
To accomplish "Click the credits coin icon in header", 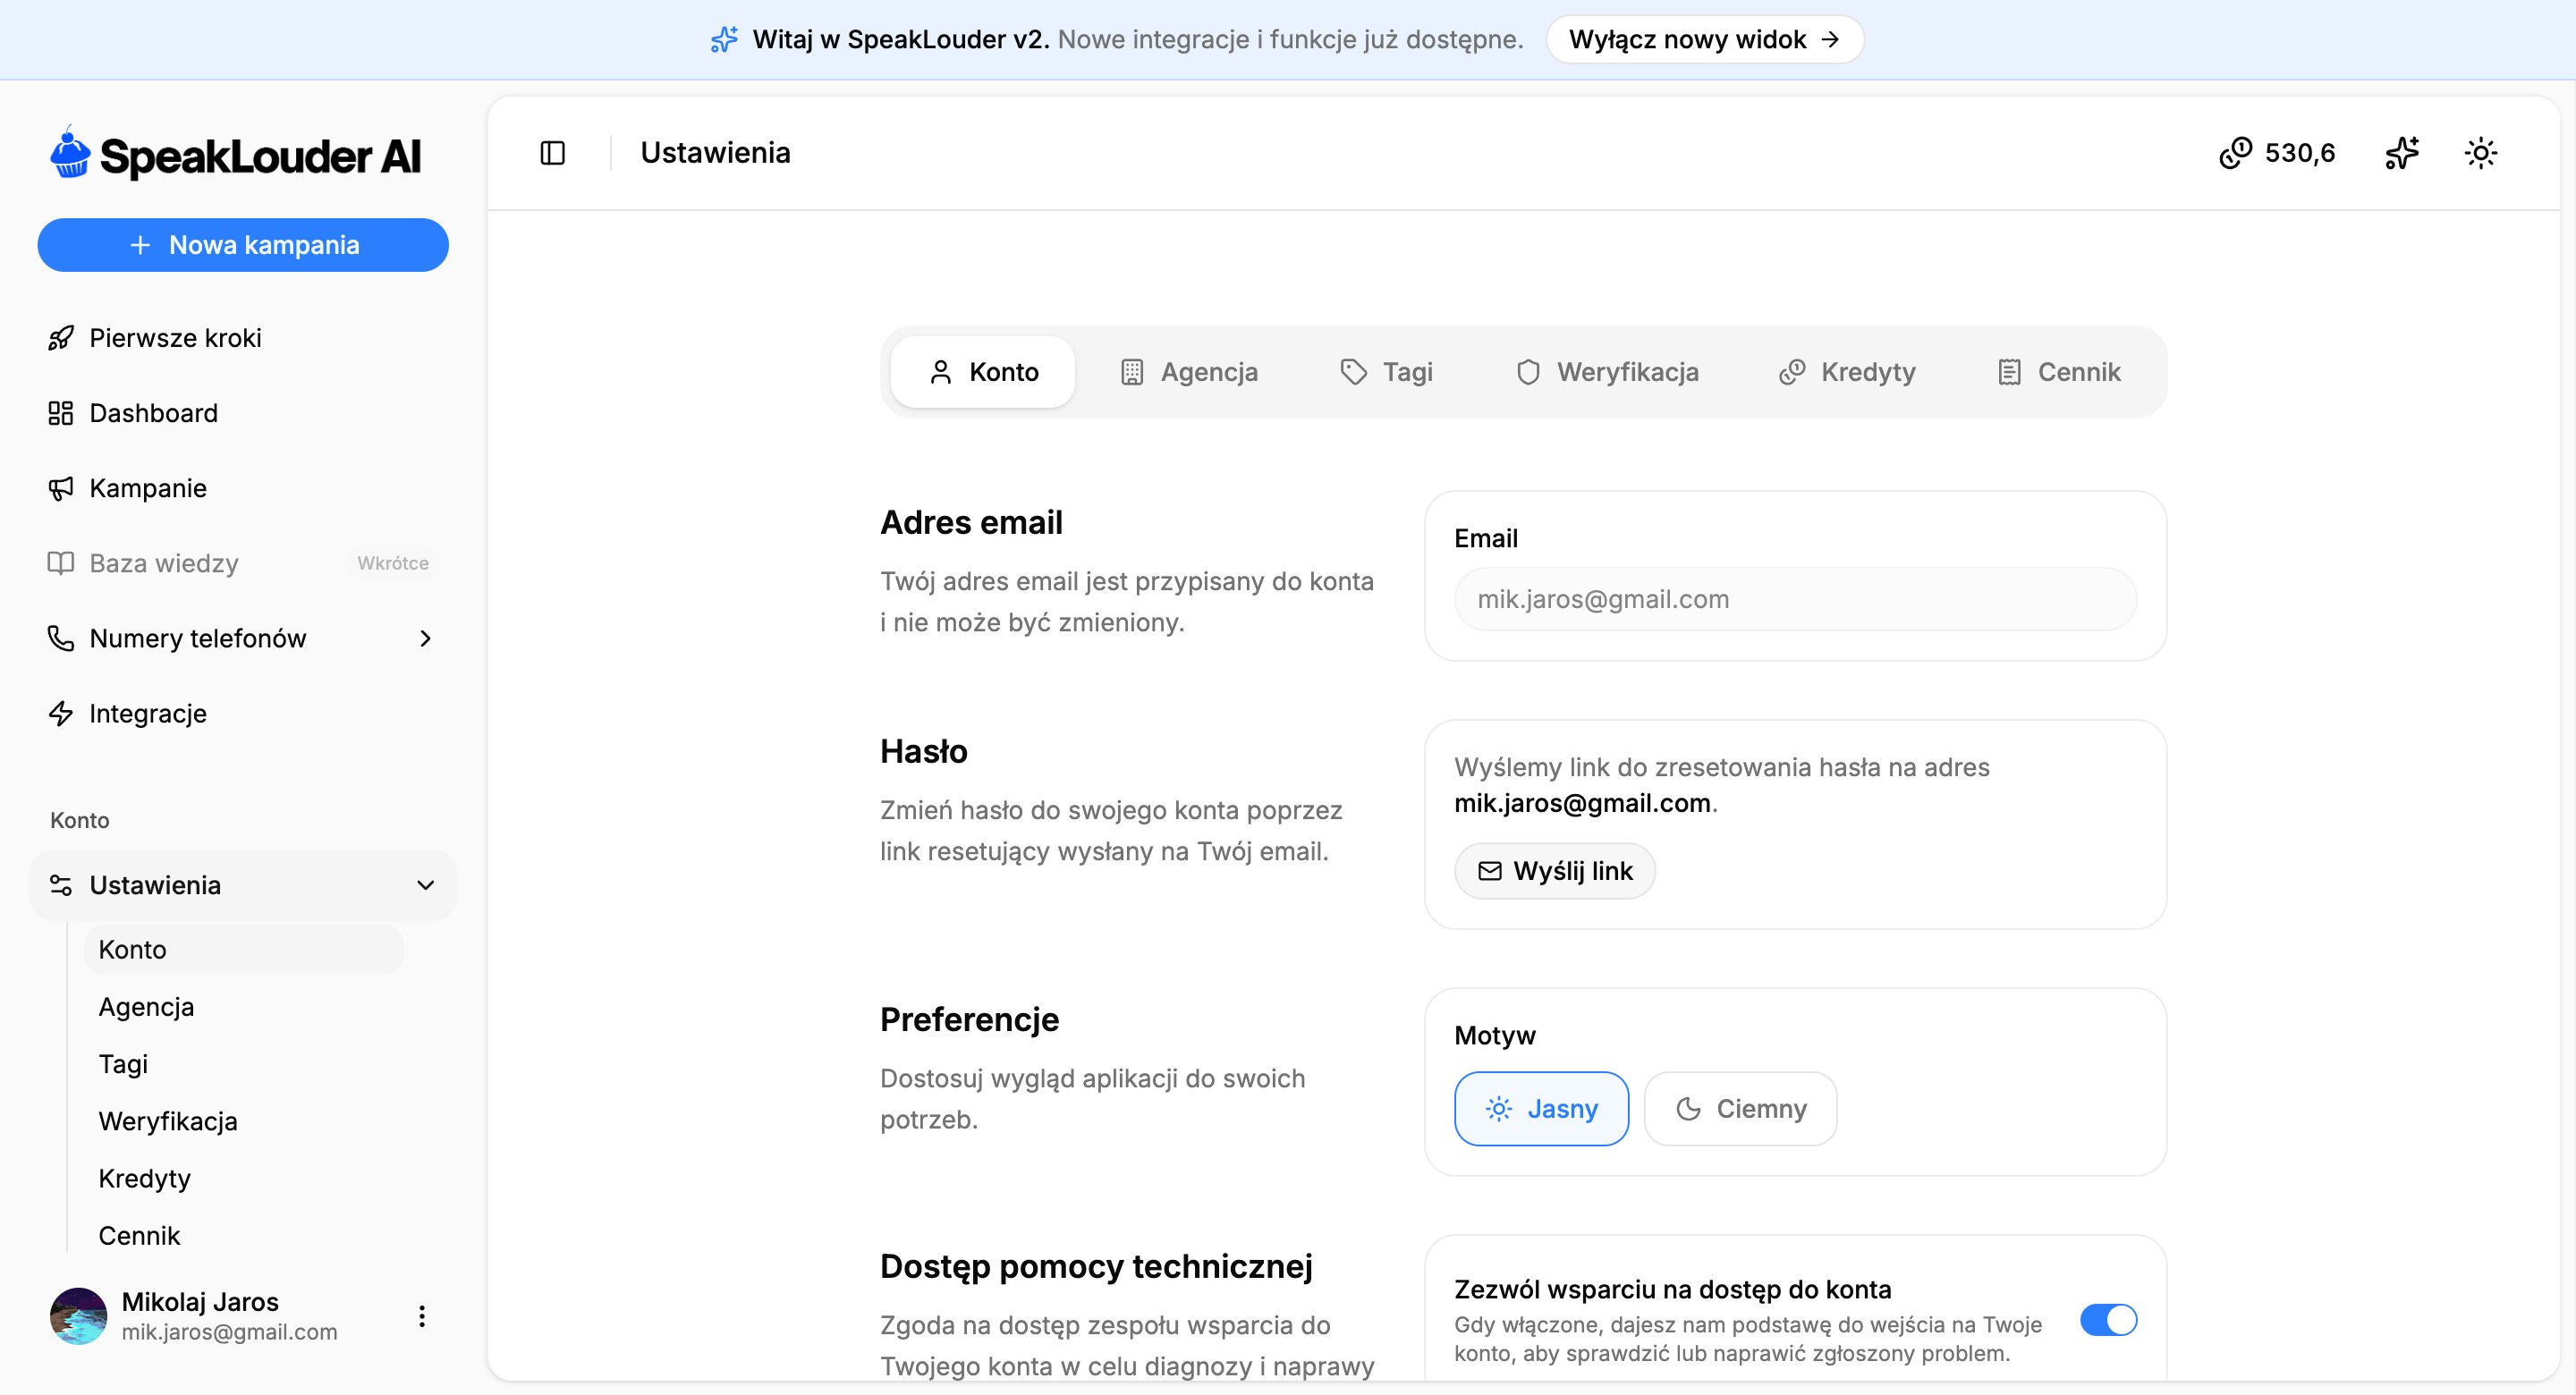I will [x=2235, y=153].
